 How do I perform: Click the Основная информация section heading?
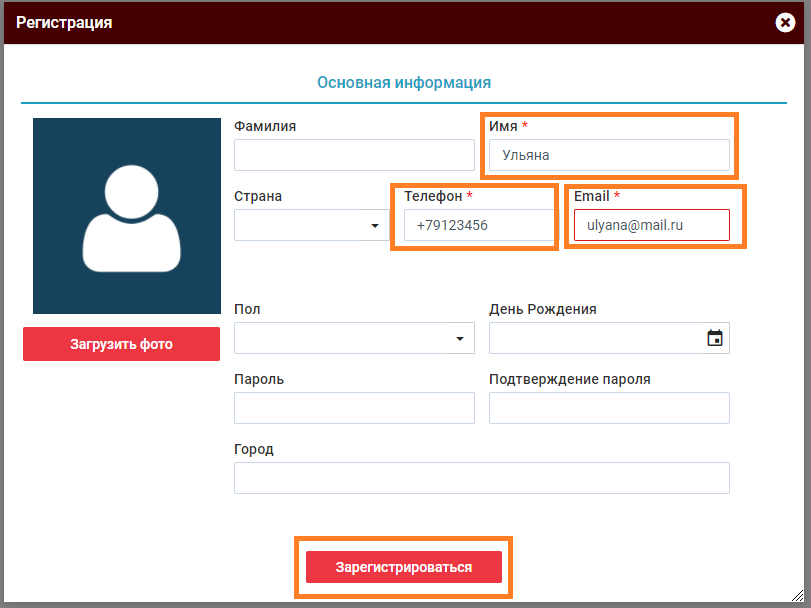tap(404, 82)
